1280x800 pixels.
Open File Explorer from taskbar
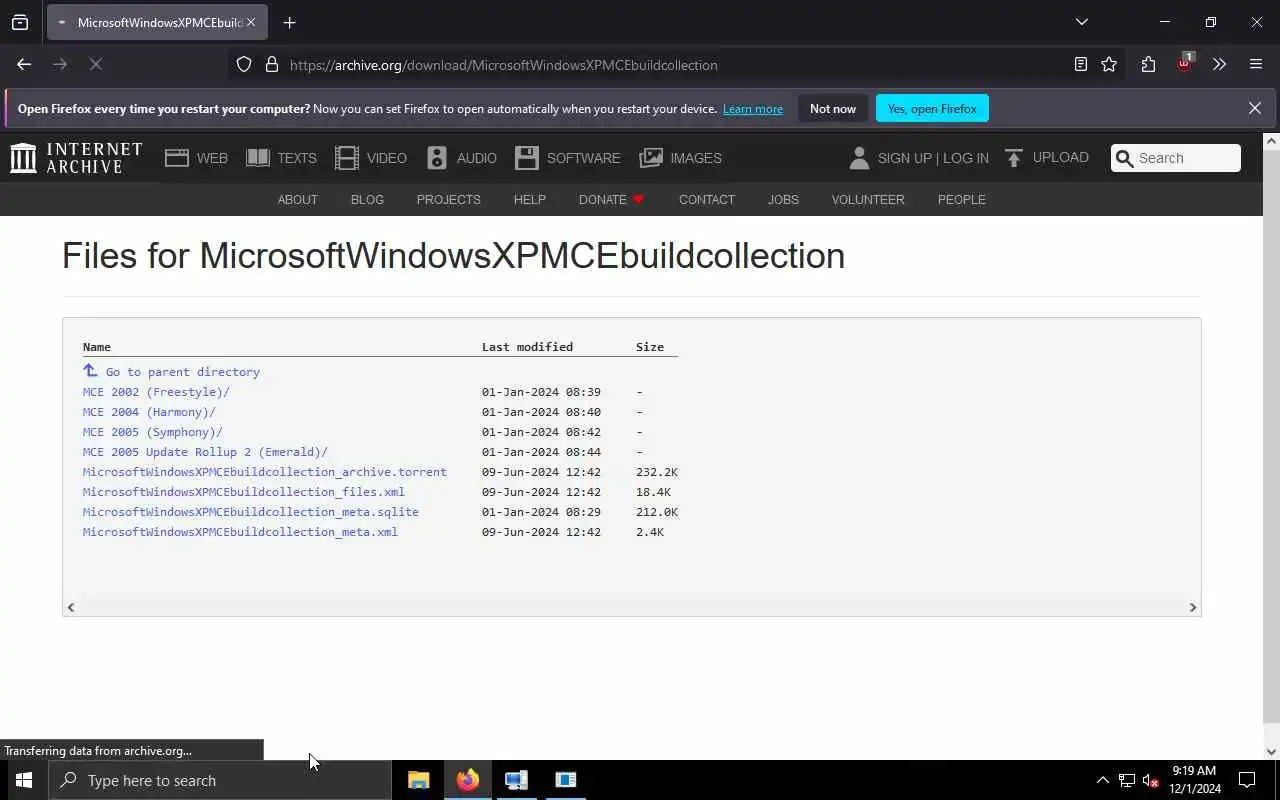click(418, 780)
